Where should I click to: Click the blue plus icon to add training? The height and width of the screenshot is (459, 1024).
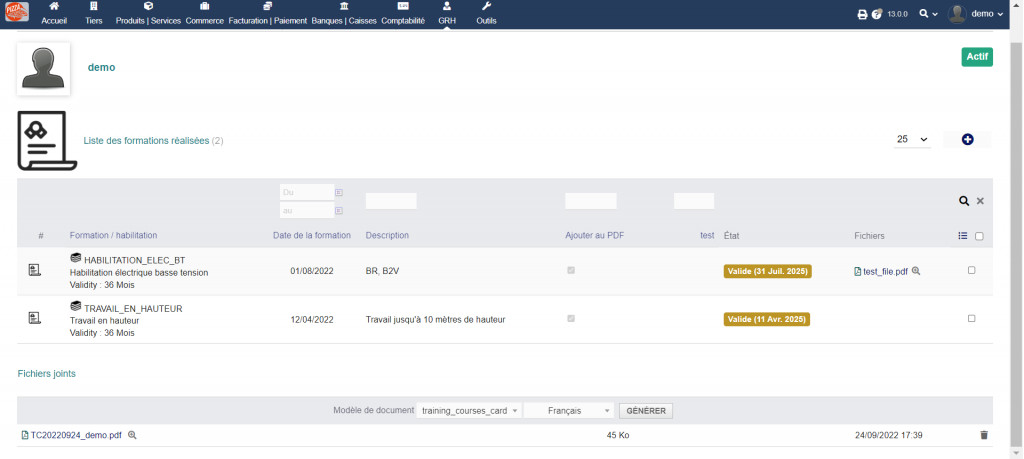(x=967, y=139)
